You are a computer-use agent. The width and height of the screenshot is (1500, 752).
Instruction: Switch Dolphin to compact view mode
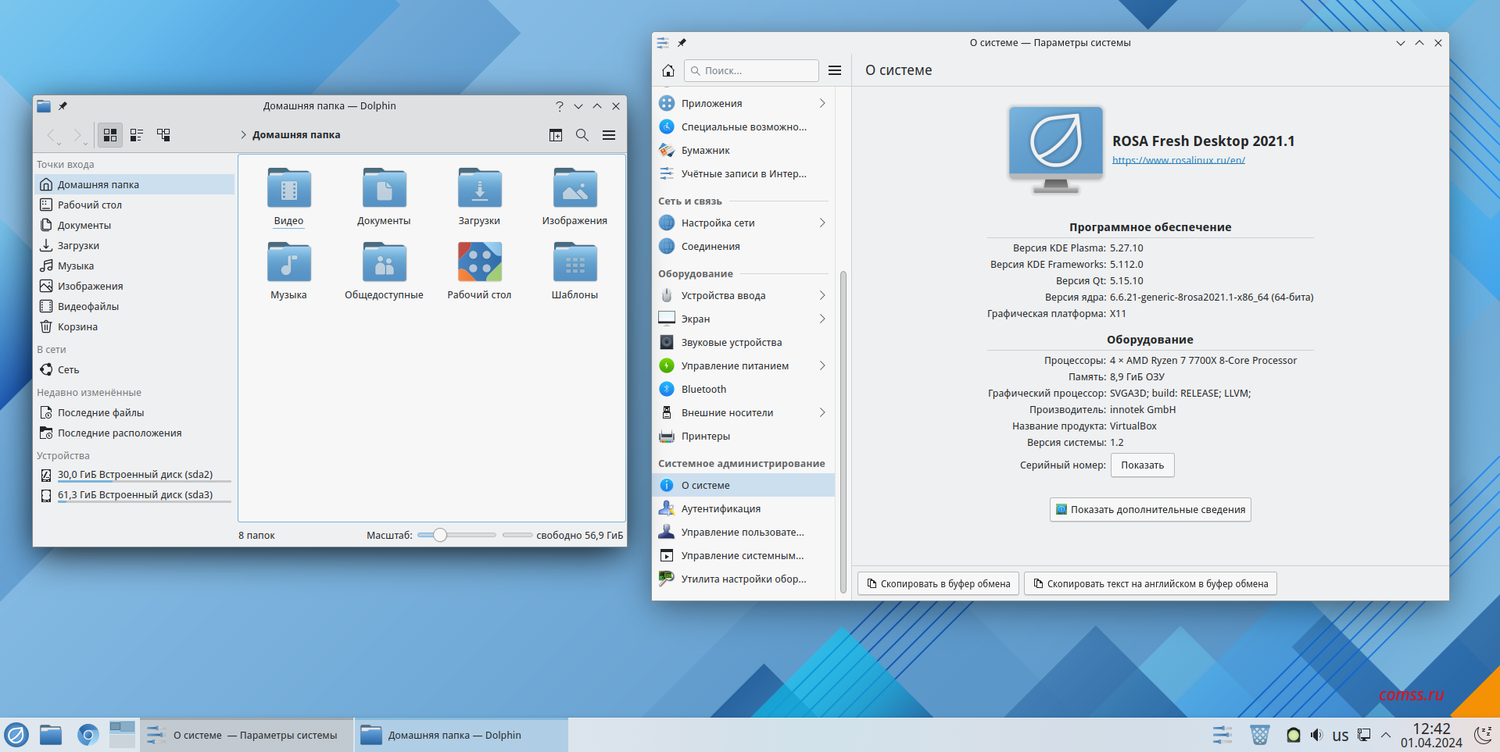point(137,135)
